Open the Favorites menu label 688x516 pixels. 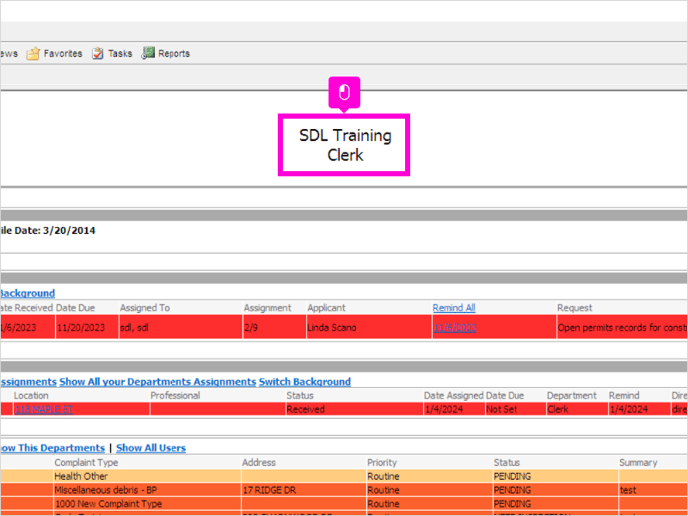63,54
